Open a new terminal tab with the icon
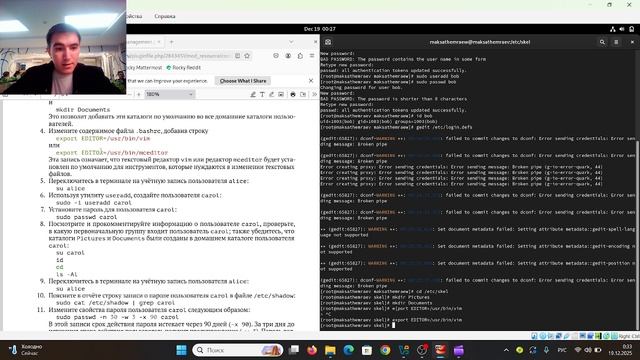Viewport: 640px width, 360px height. pyautogui.click(x=328, y=42)
